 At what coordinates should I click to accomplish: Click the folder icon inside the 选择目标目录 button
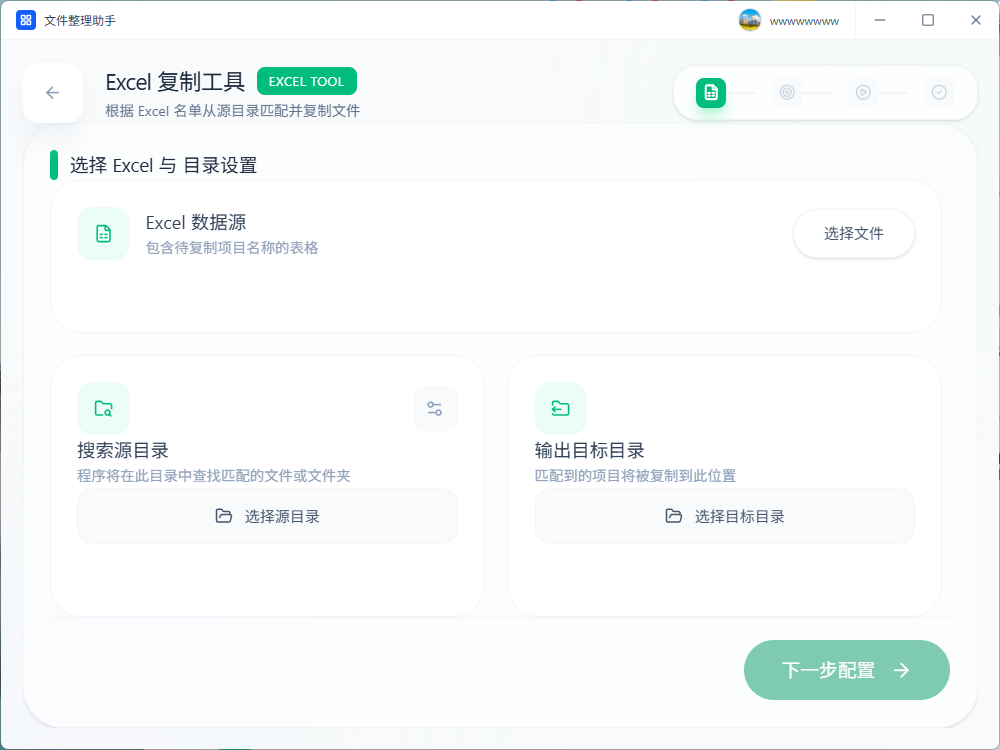point(672,516)
